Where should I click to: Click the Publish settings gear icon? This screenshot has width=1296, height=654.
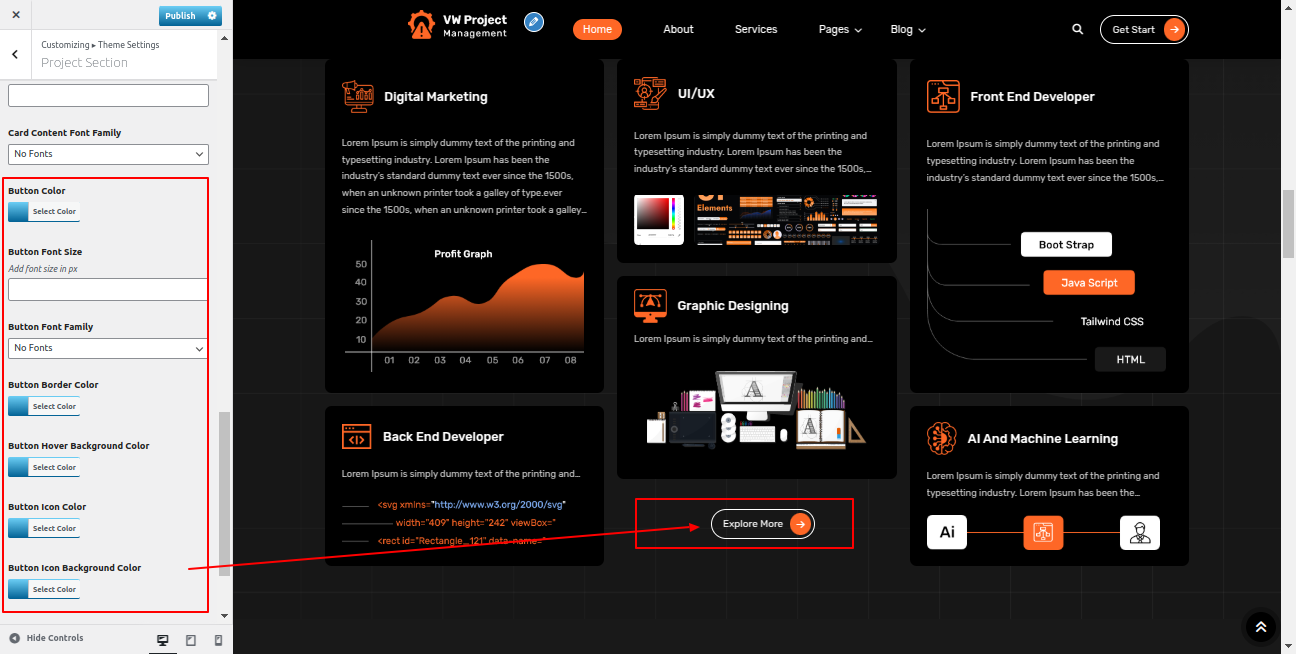(212, 16)
